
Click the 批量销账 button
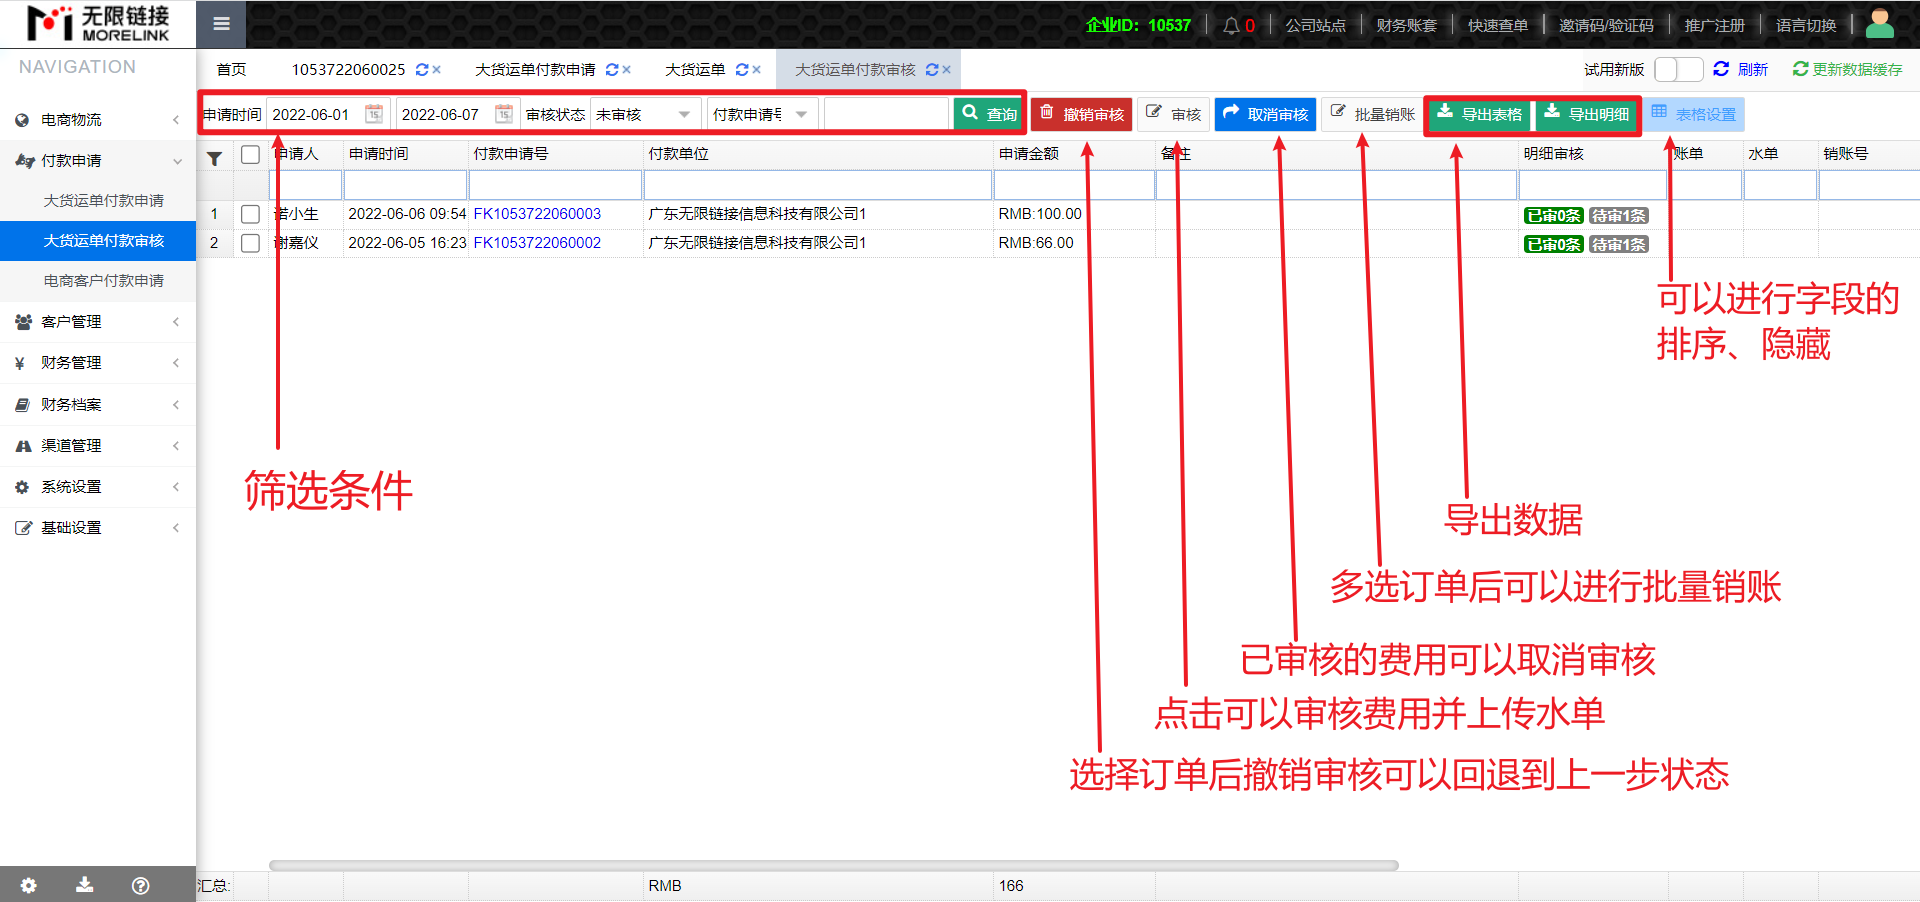click(x=1373, y=114)
